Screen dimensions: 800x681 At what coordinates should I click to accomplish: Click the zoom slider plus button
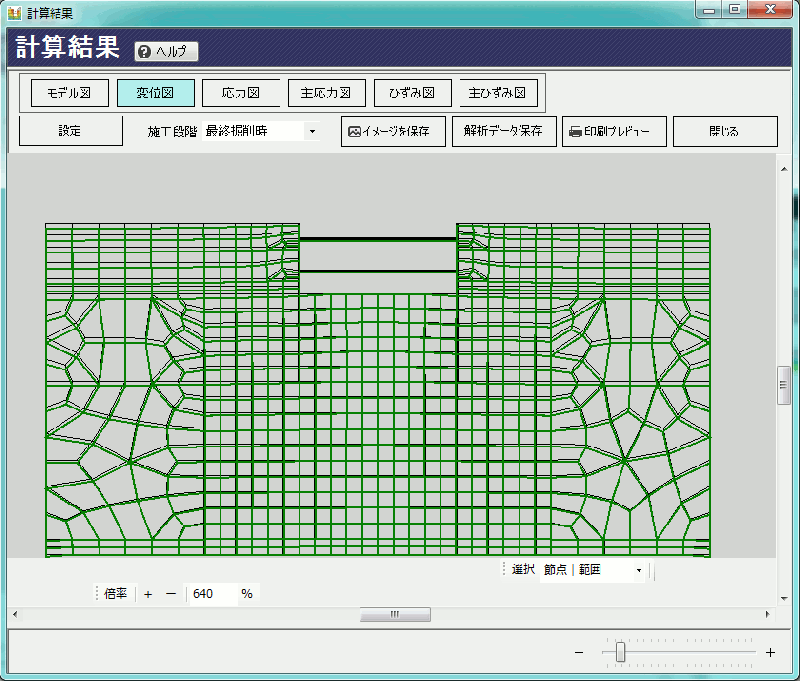pyautogui.click(x=770, y=652)
